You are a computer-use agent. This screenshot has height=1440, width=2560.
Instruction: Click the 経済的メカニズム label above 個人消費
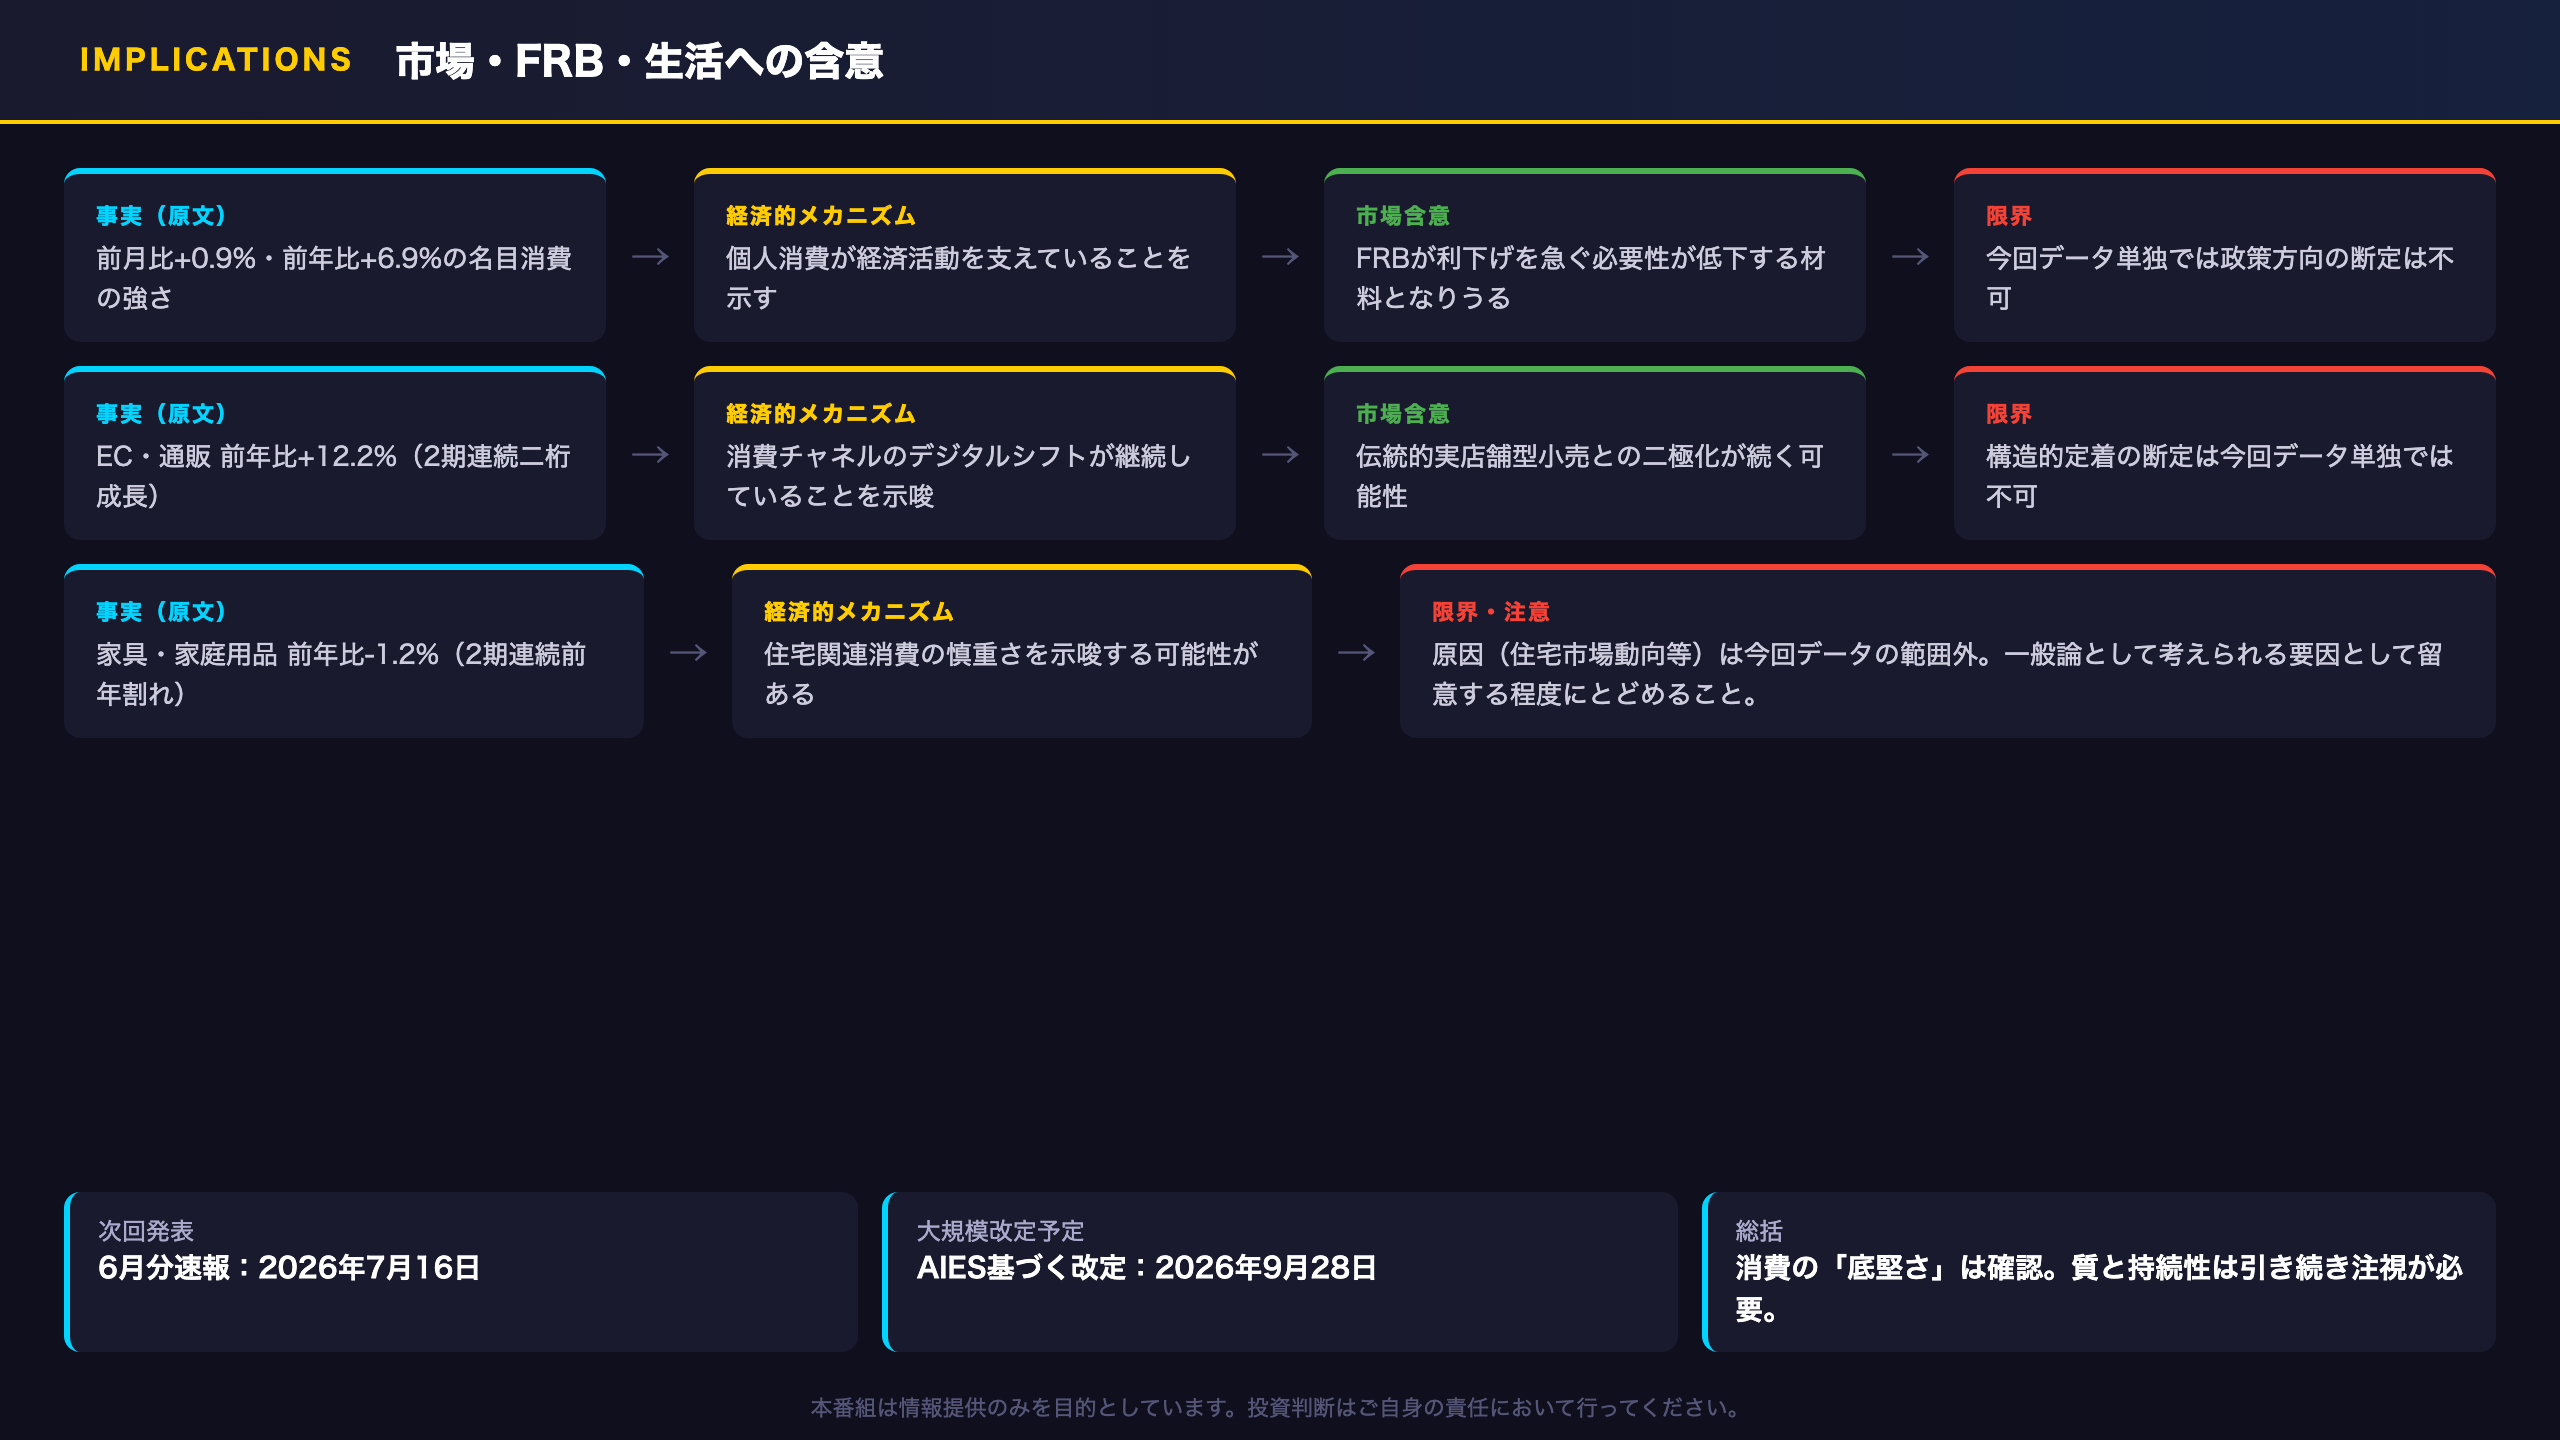pos(820,216)
